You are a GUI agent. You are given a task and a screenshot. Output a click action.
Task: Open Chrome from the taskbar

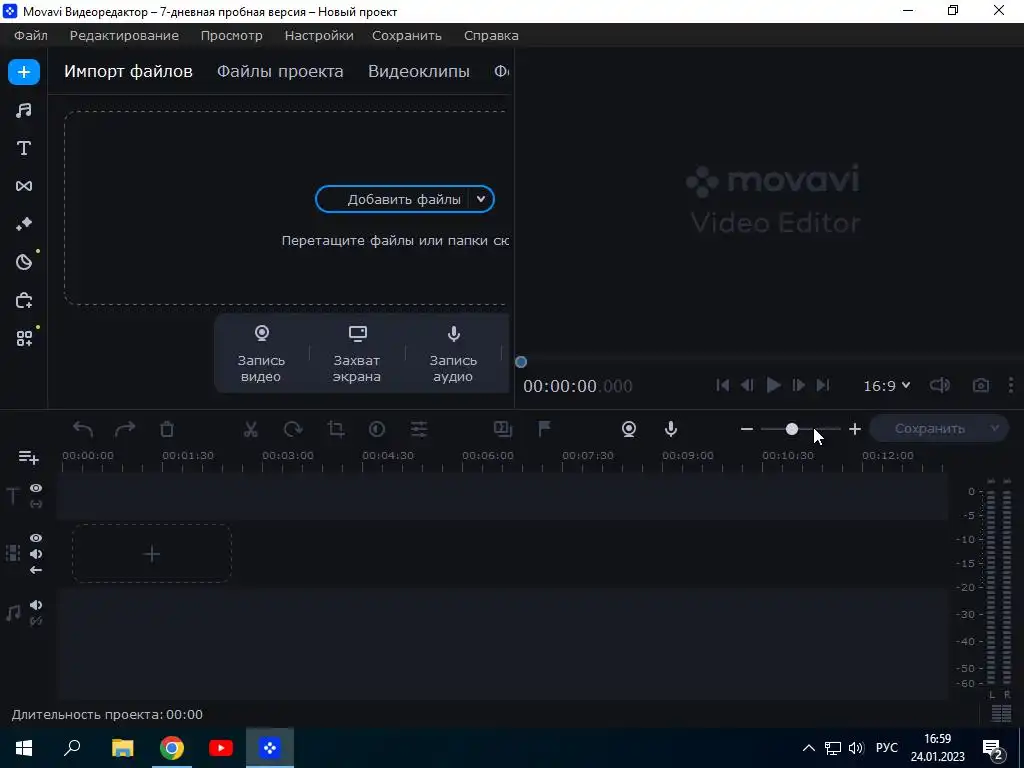pyautogui.click(x=172, y=748)
